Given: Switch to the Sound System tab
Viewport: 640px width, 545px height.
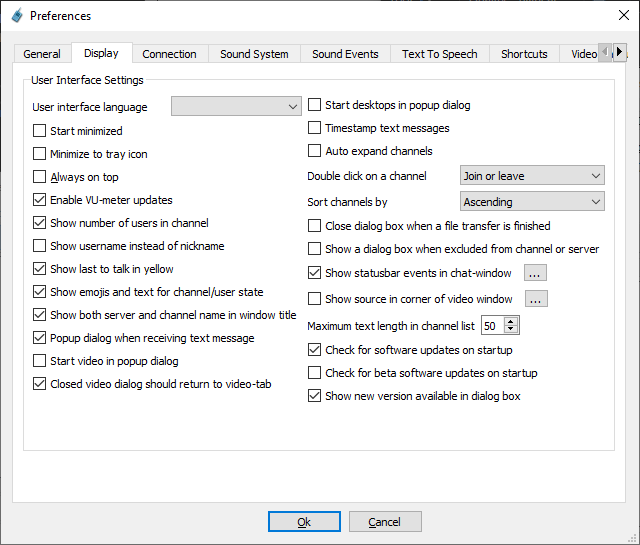Looking at the screenshot, I should pyautogui.click(x=254, y=54).
